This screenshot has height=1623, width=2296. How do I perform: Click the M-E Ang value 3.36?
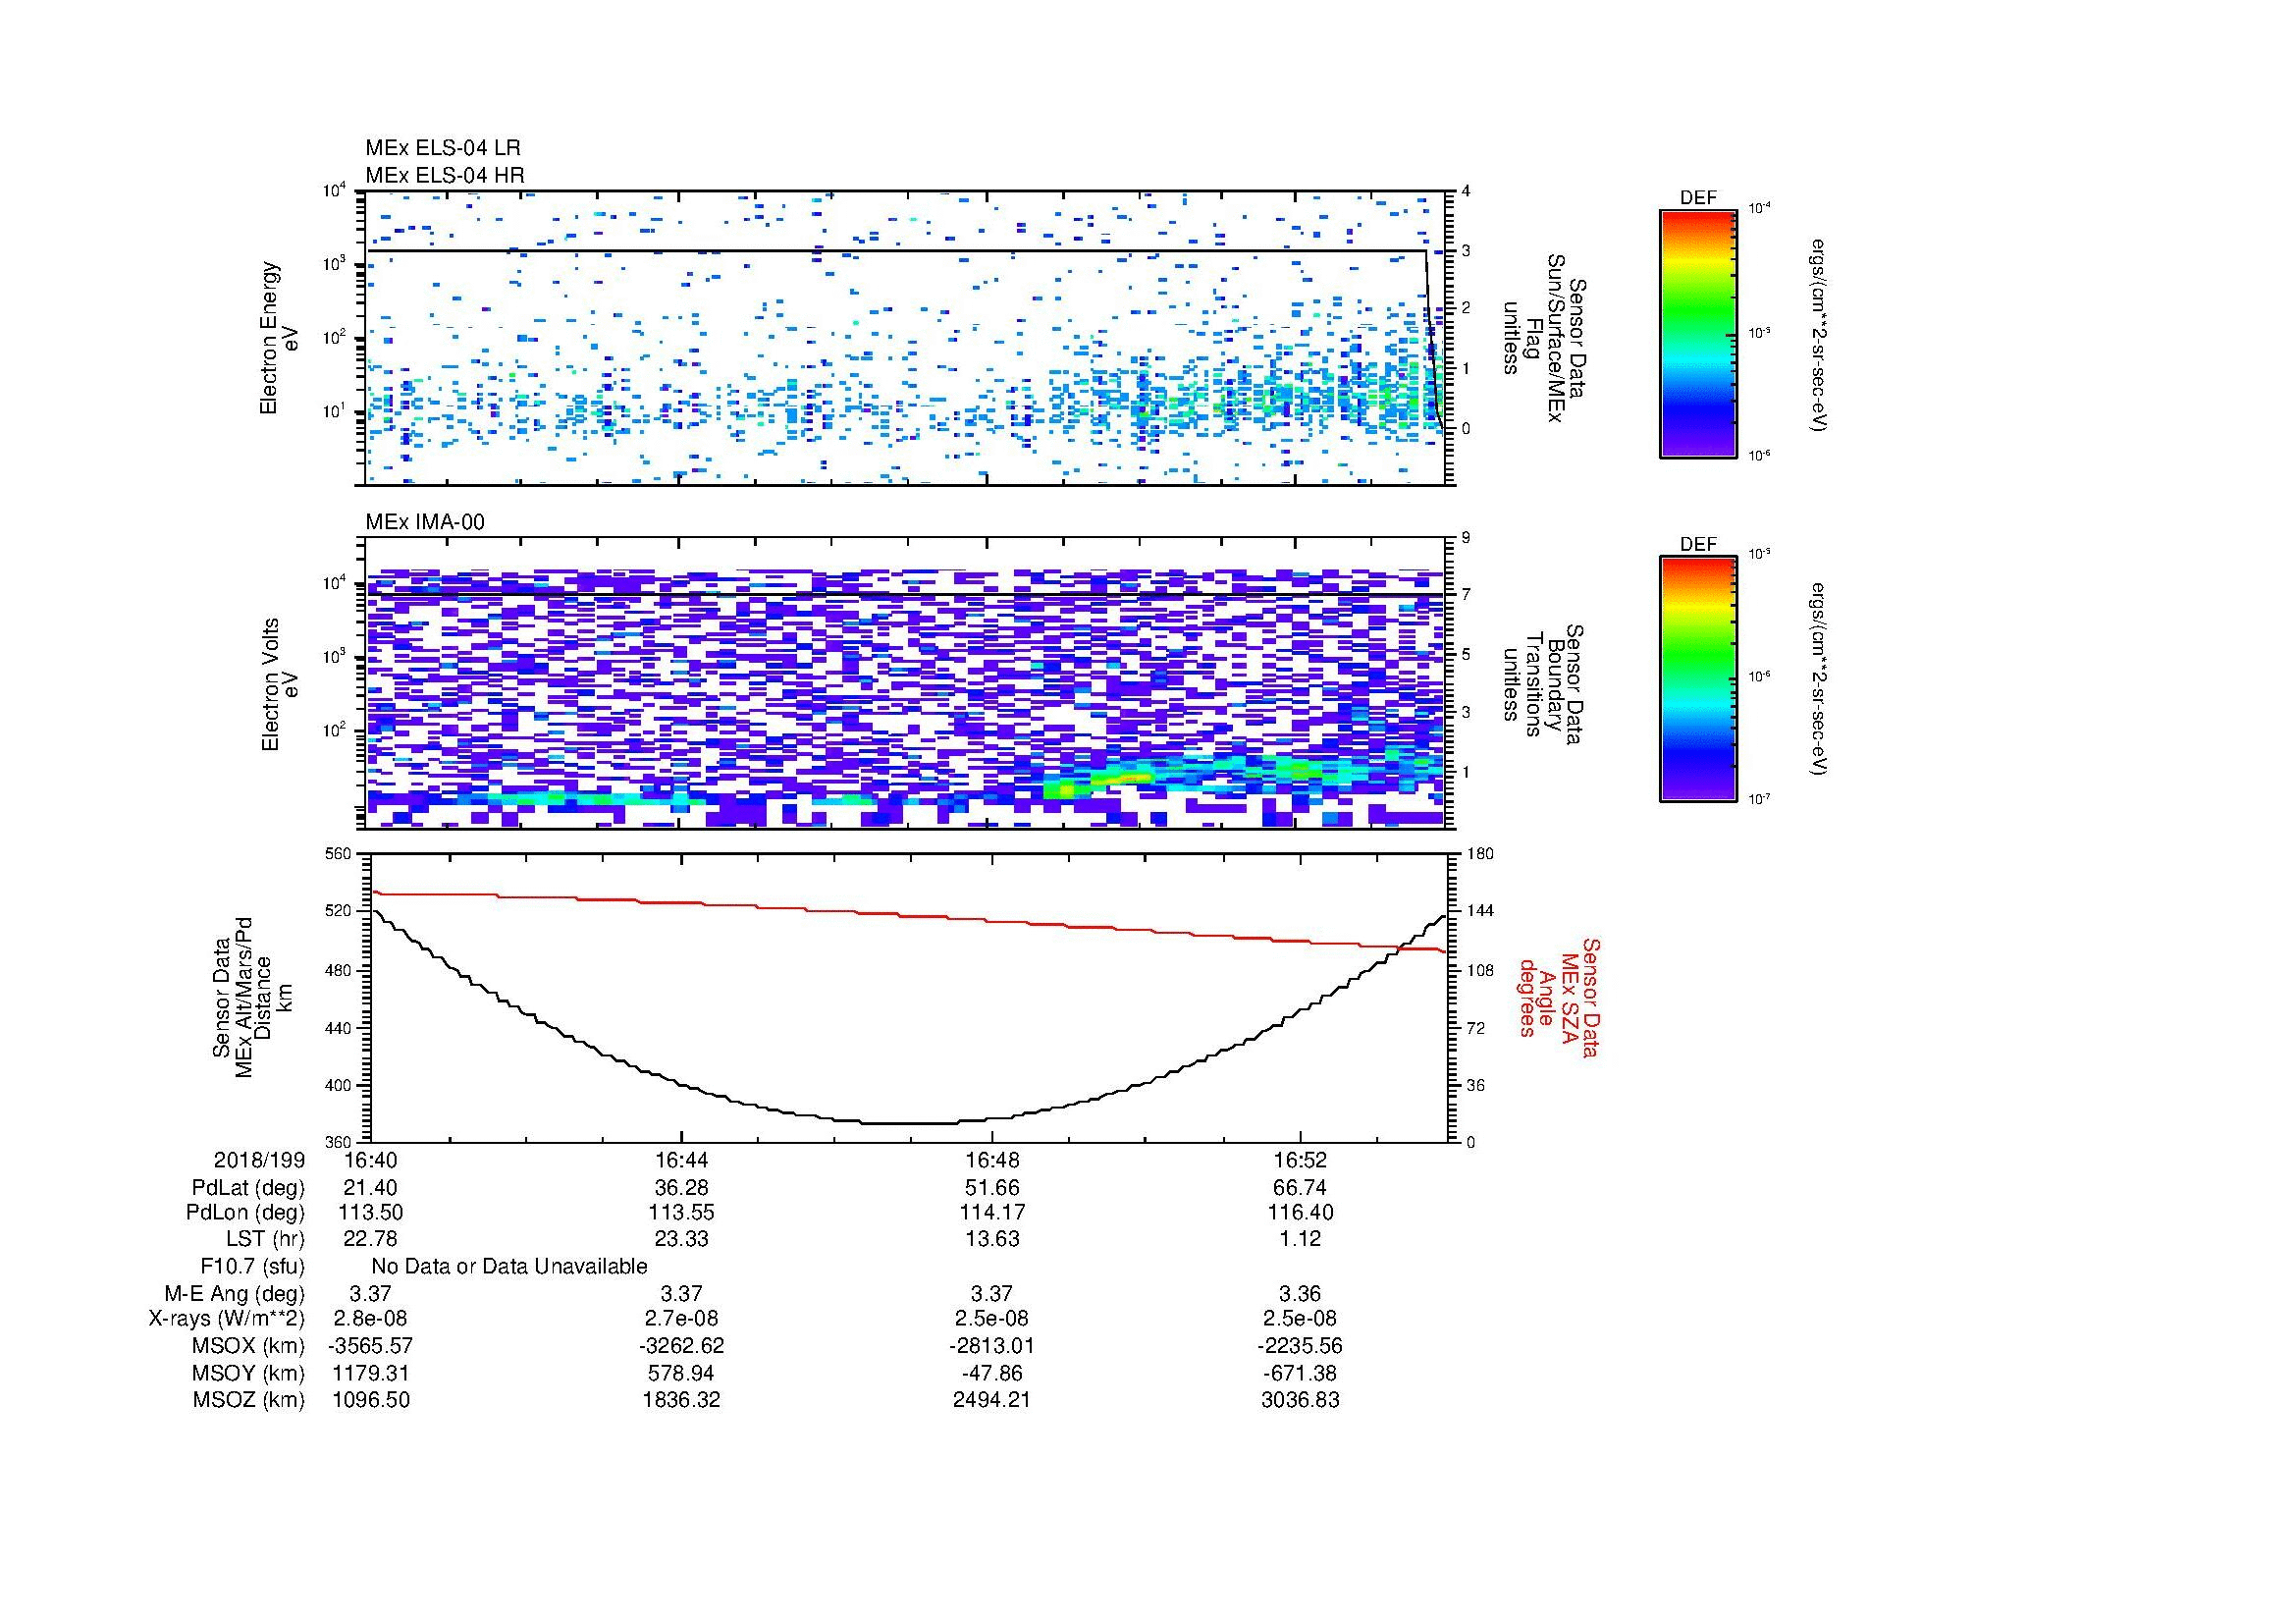tap(1300, 1293)
